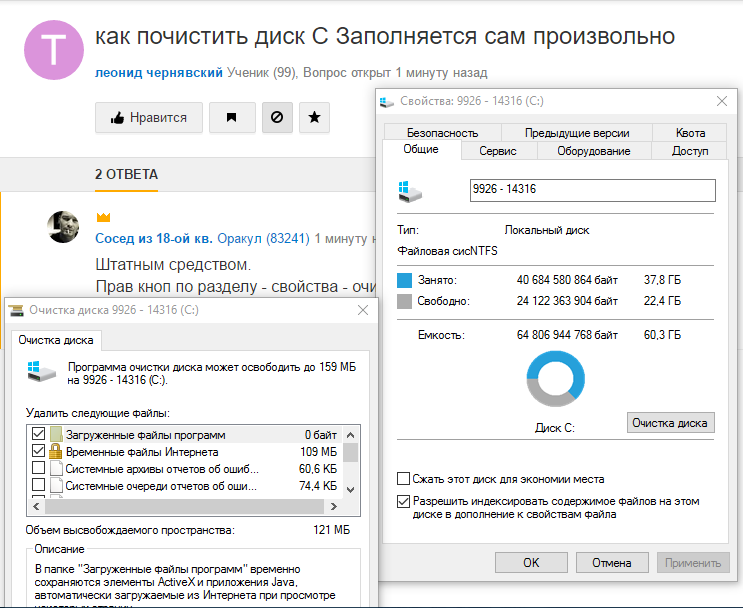Click the 109 МБ size value
This screenshot has width=743, height=608.
(x=318, y=452)
